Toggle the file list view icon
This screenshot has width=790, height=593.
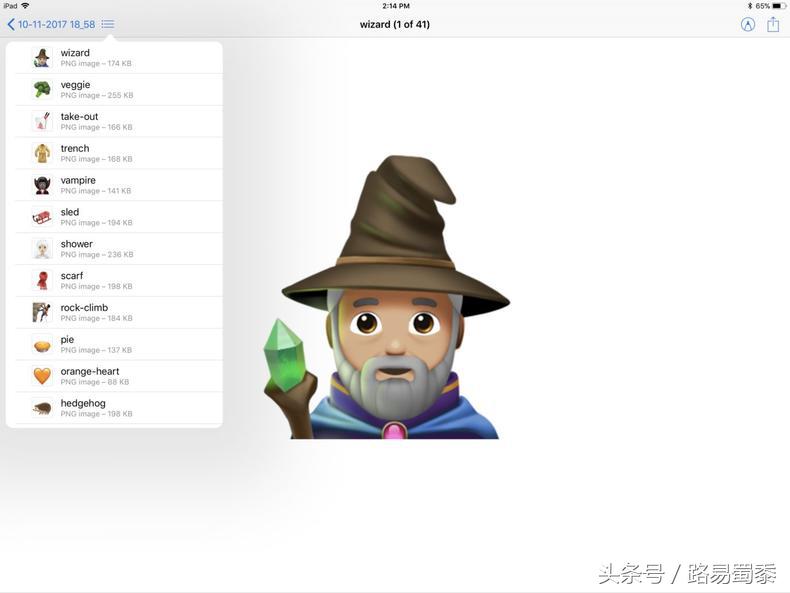(108, 24)
